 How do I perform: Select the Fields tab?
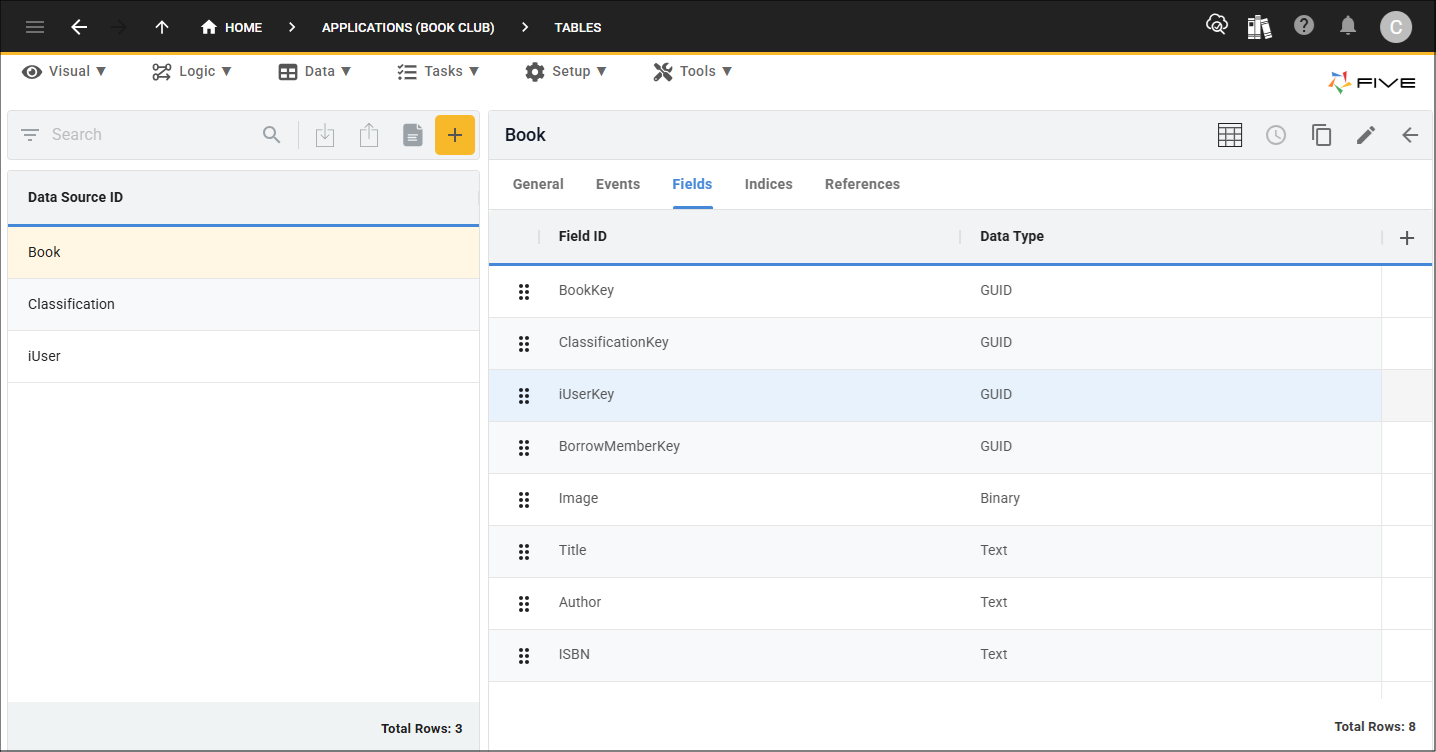[x=692, y=184]
